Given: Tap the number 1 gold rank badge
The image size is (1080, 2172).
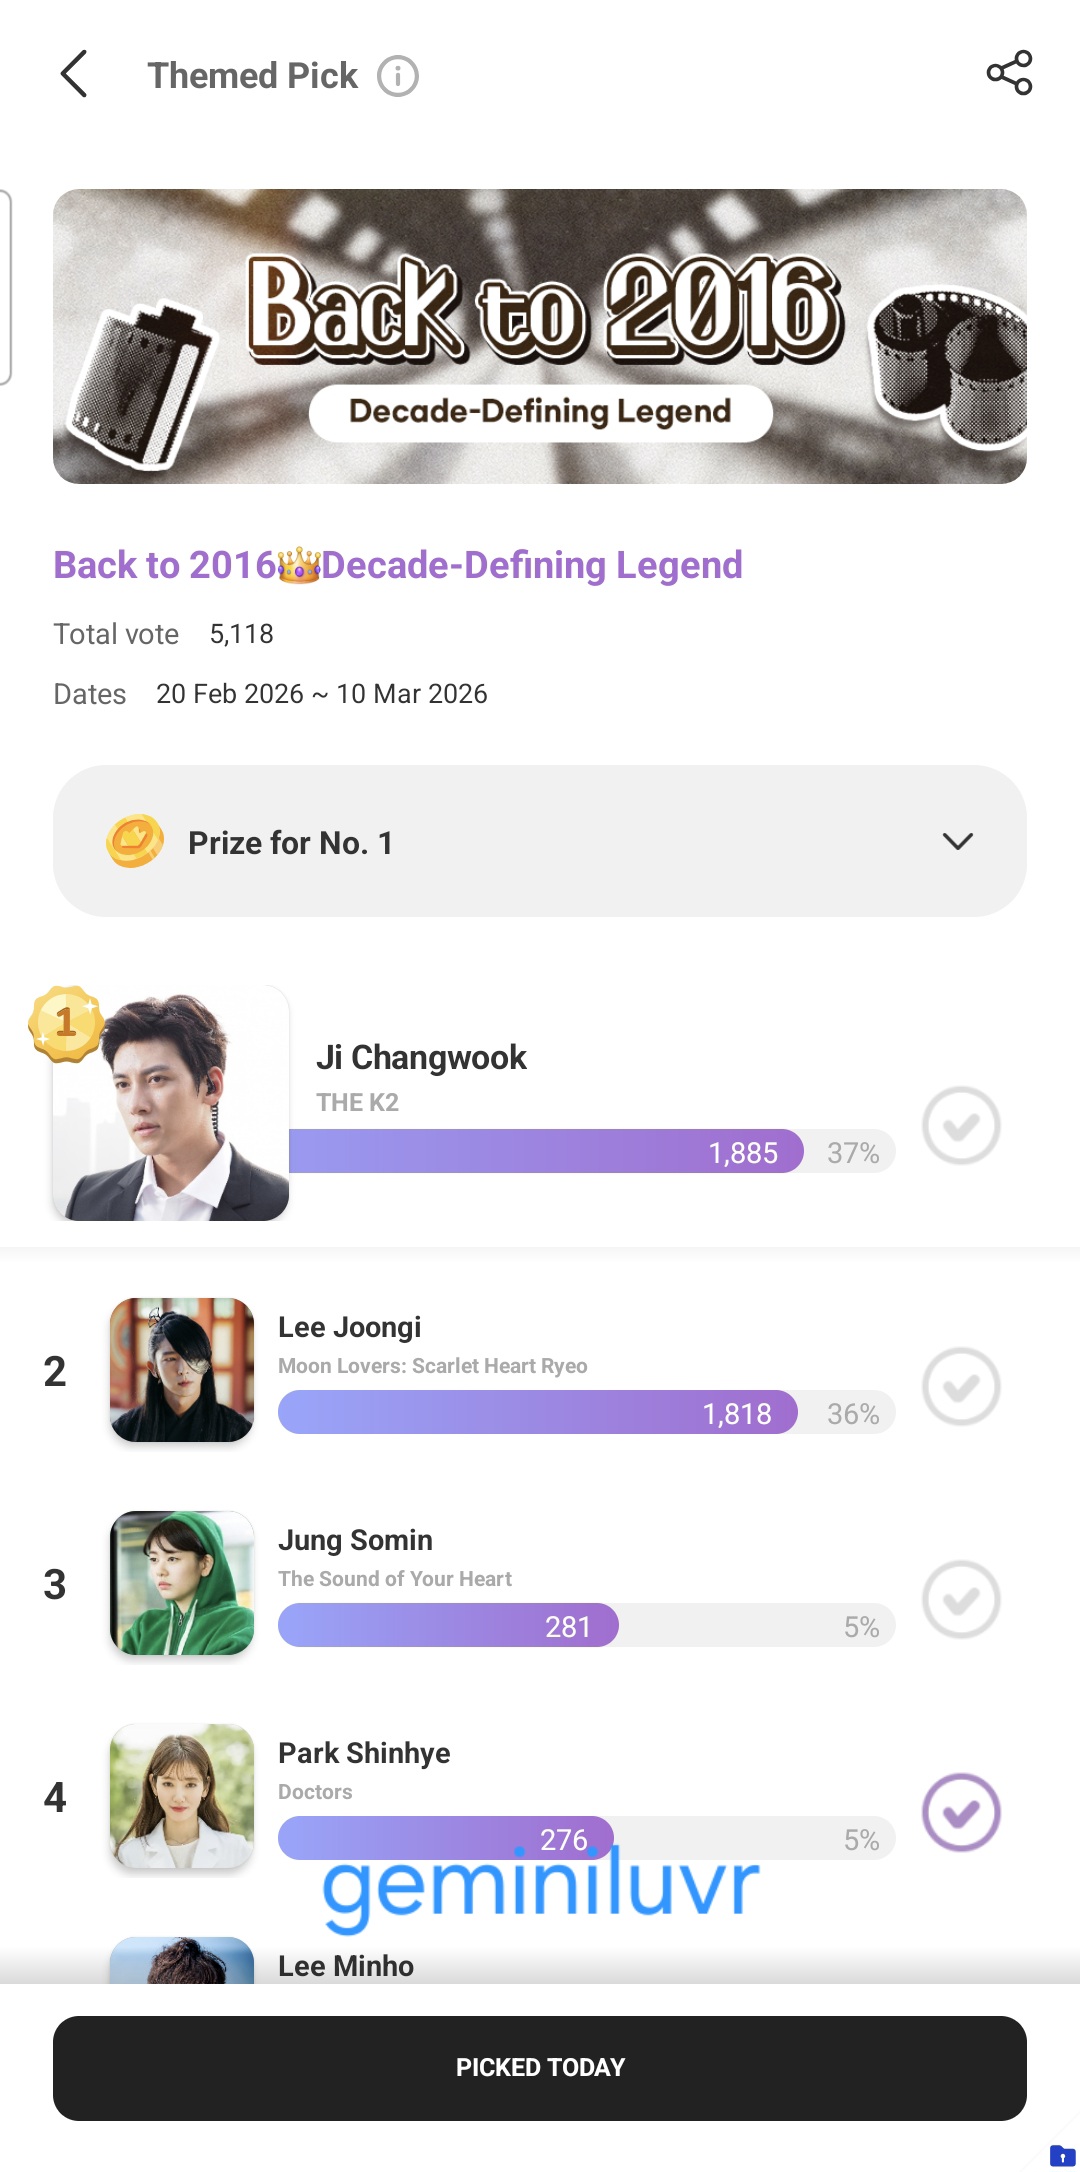Looking at the screenshot, I should tap(66, 1023).
